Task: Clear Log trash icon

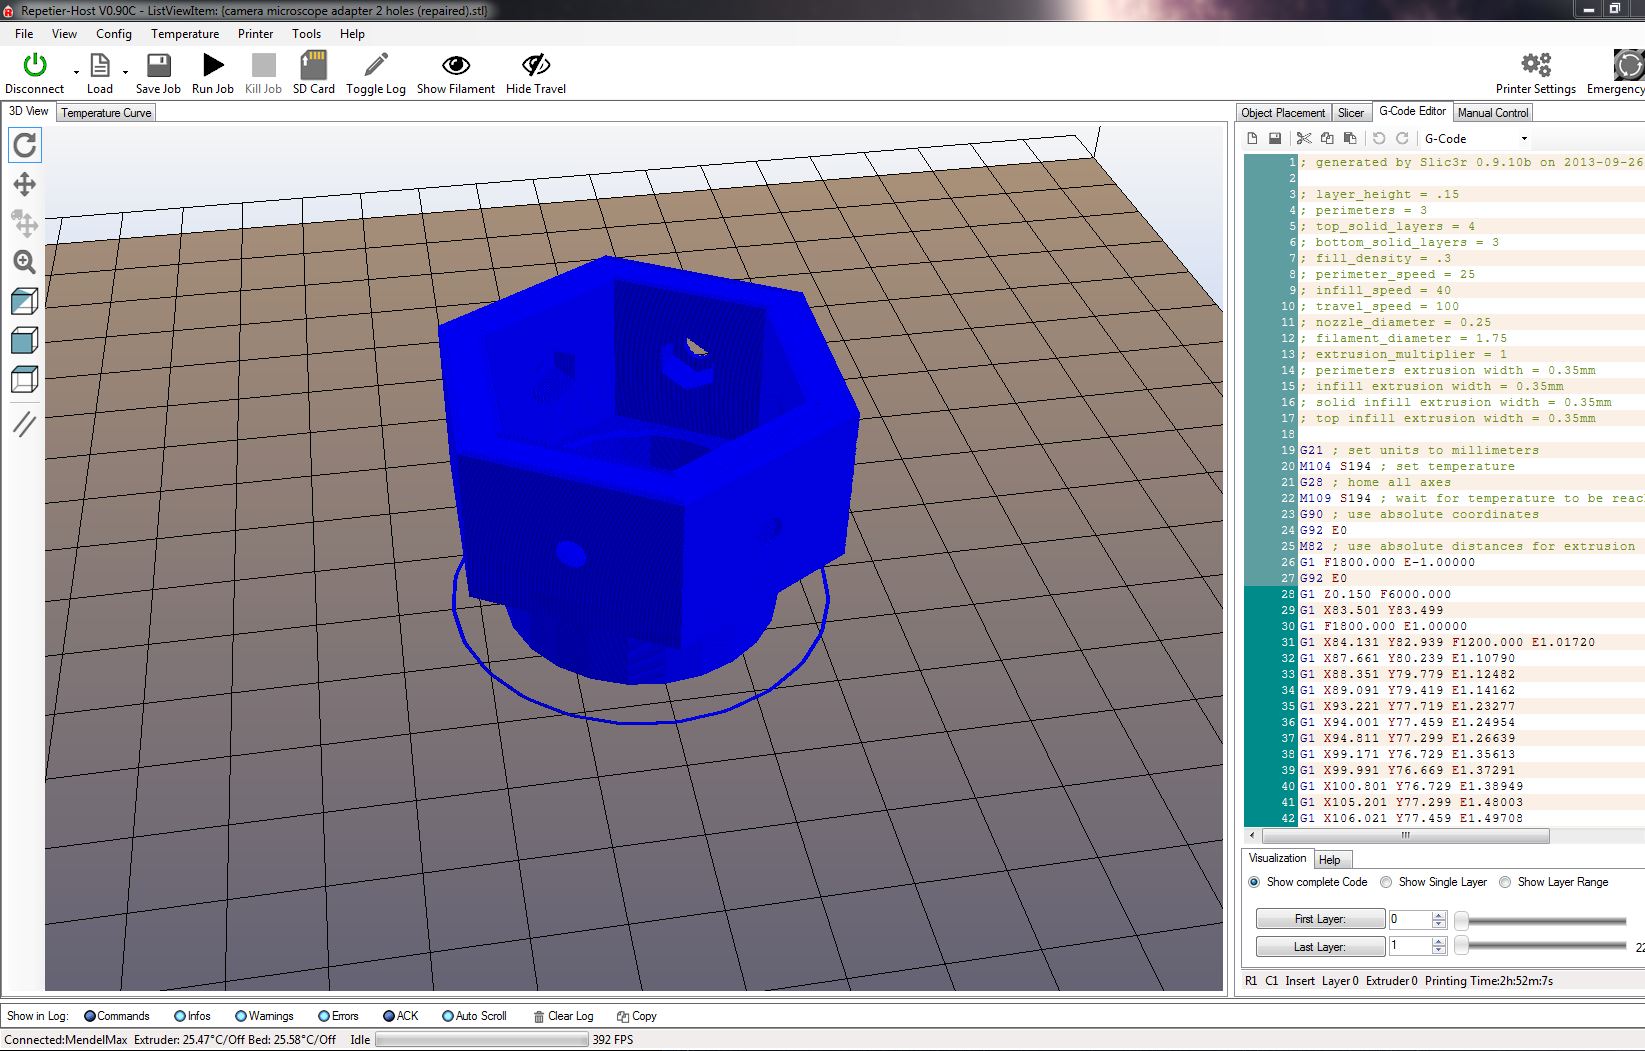Action: tap(540, 1016)
